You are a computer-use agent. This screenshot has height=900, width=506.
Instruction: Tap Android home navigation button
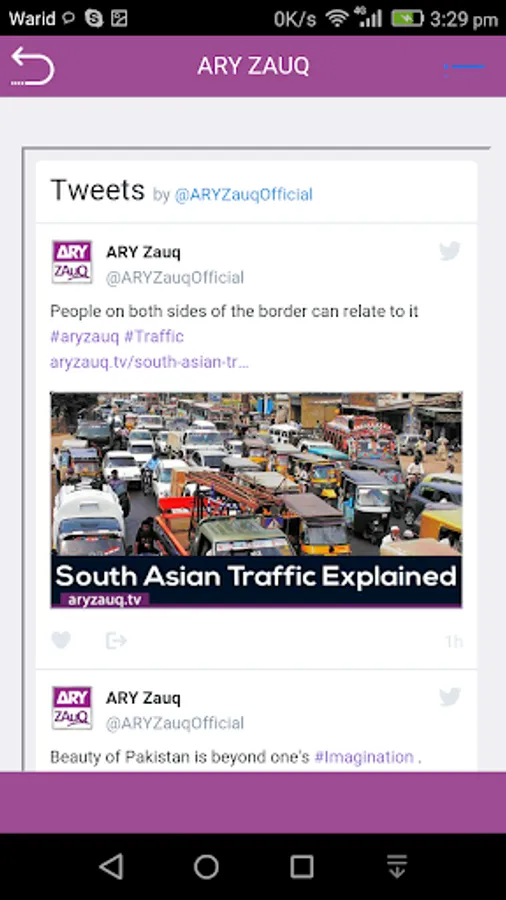[207, 866]
